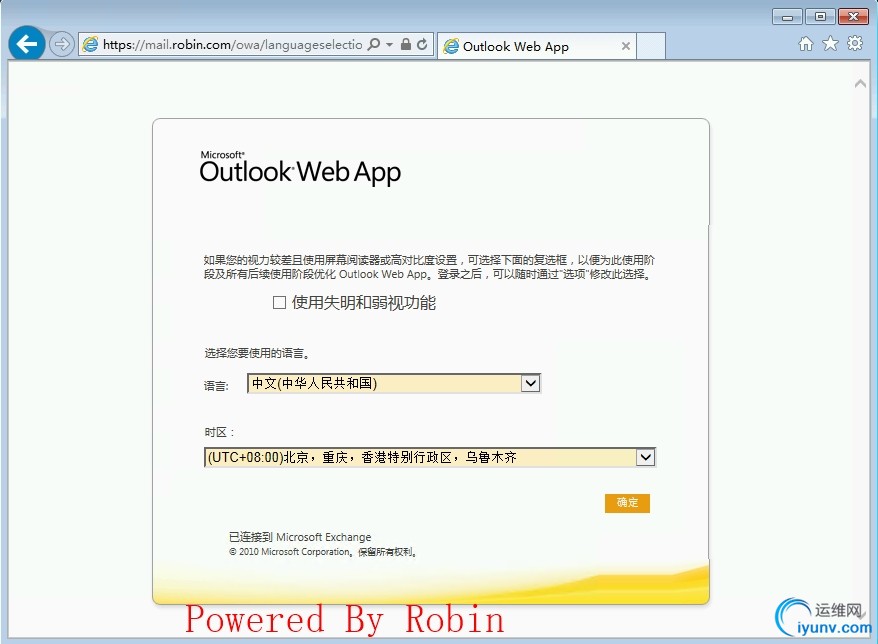
Task: Open the 语言 language dropdown
Action: [x=394, y=384]
